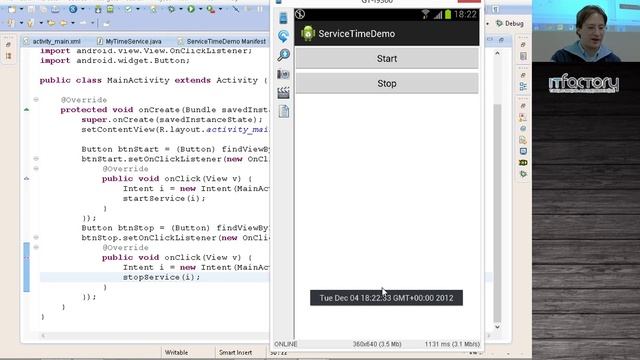
Task: Click the document log icon in mirror sidebar
Action: (x=284, y=111)
